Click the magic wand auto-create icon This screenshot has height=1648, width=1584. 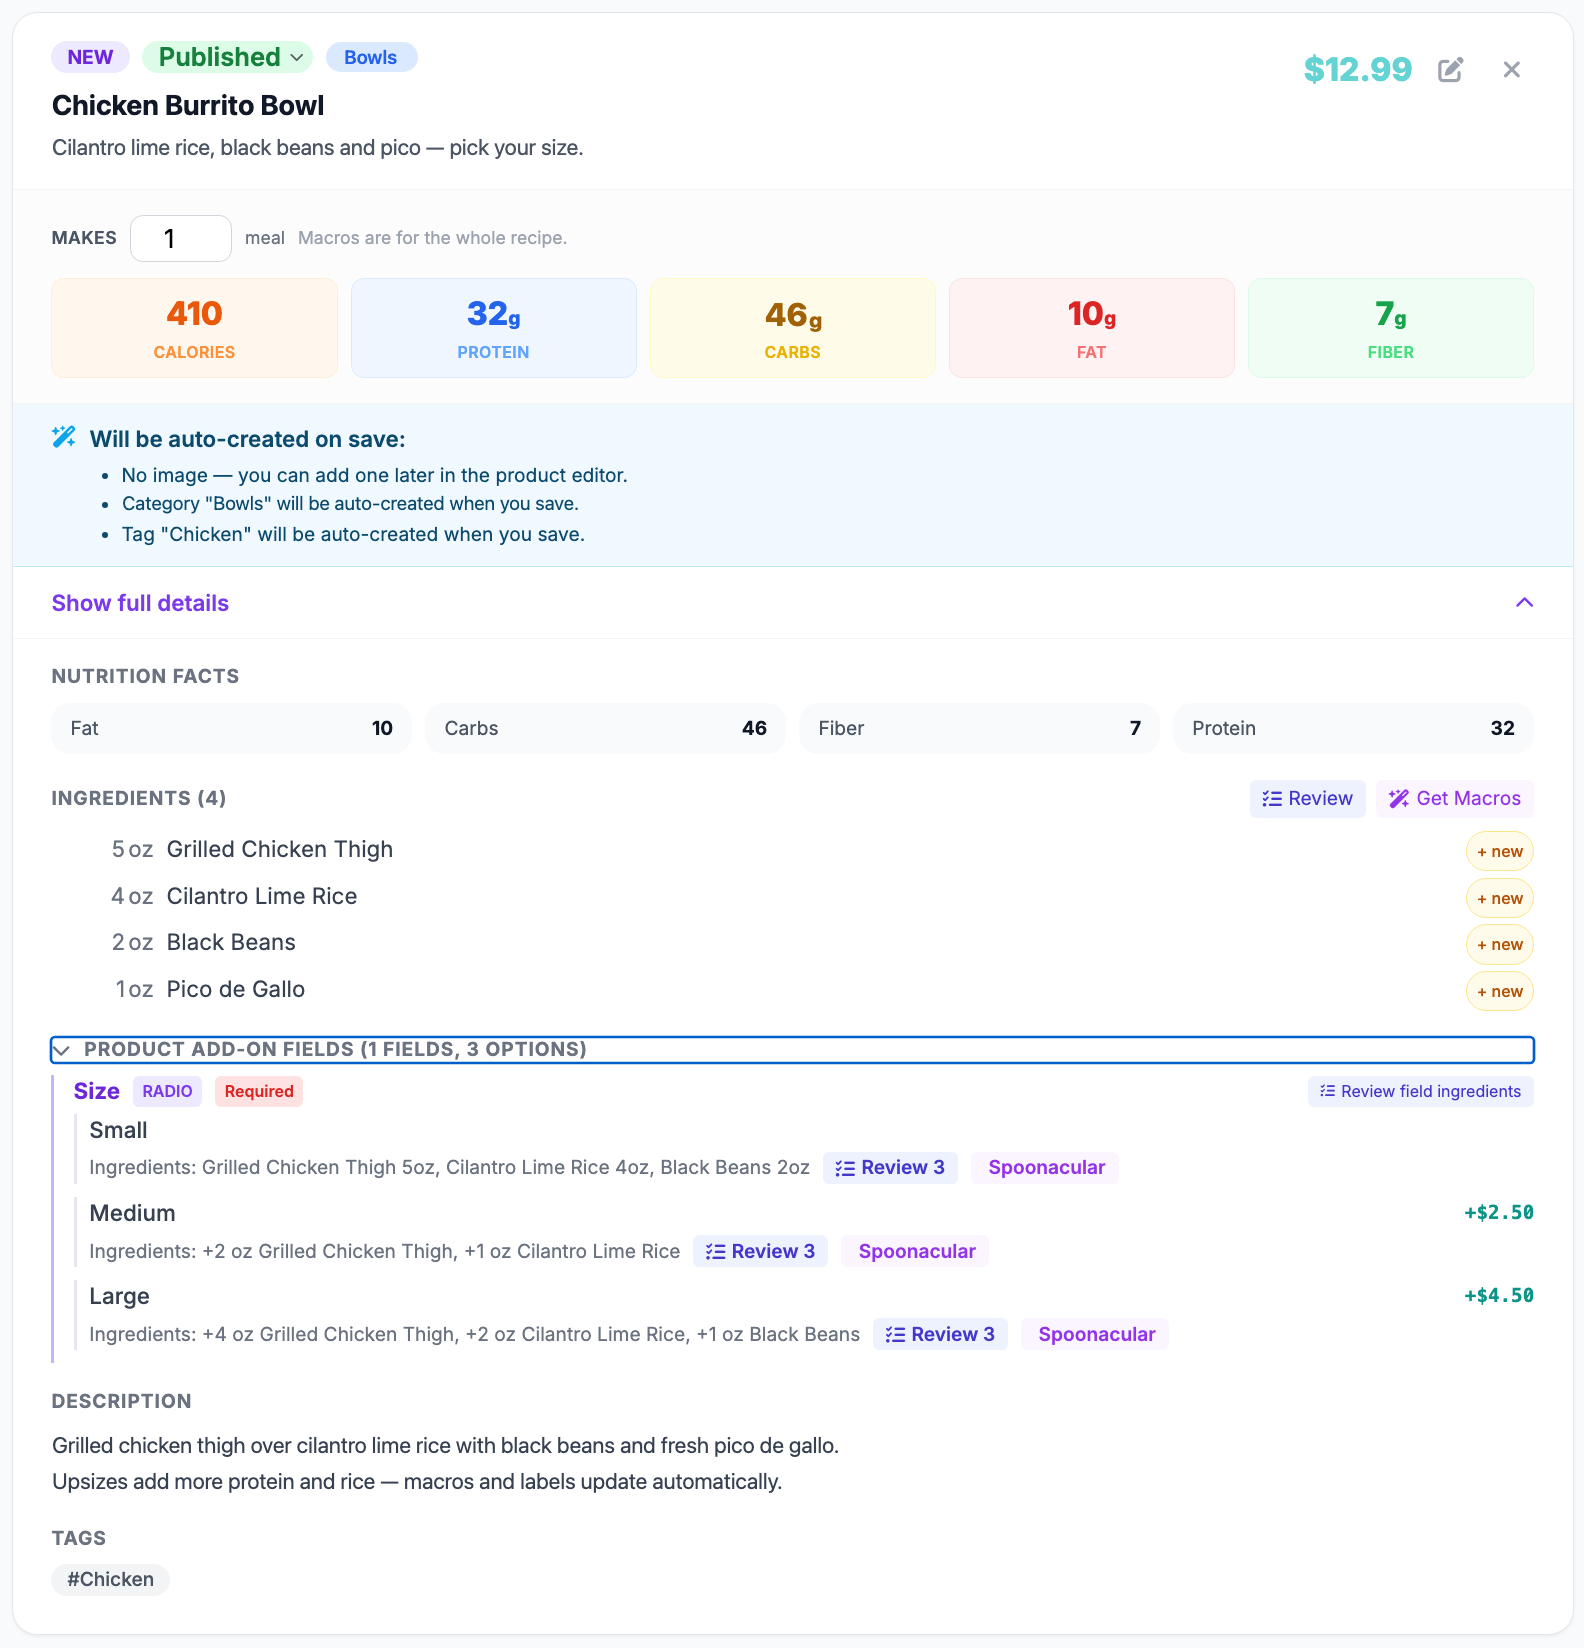coord(64,437)
